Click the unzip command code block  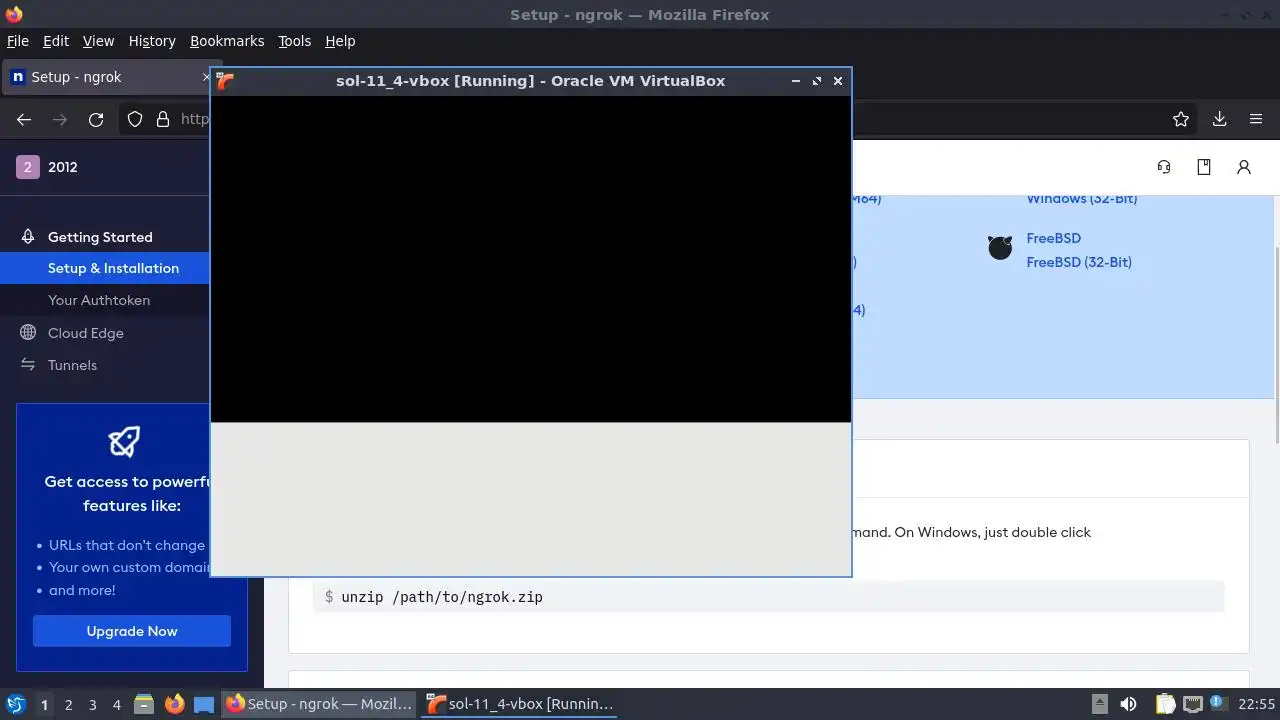pos(768,597)
